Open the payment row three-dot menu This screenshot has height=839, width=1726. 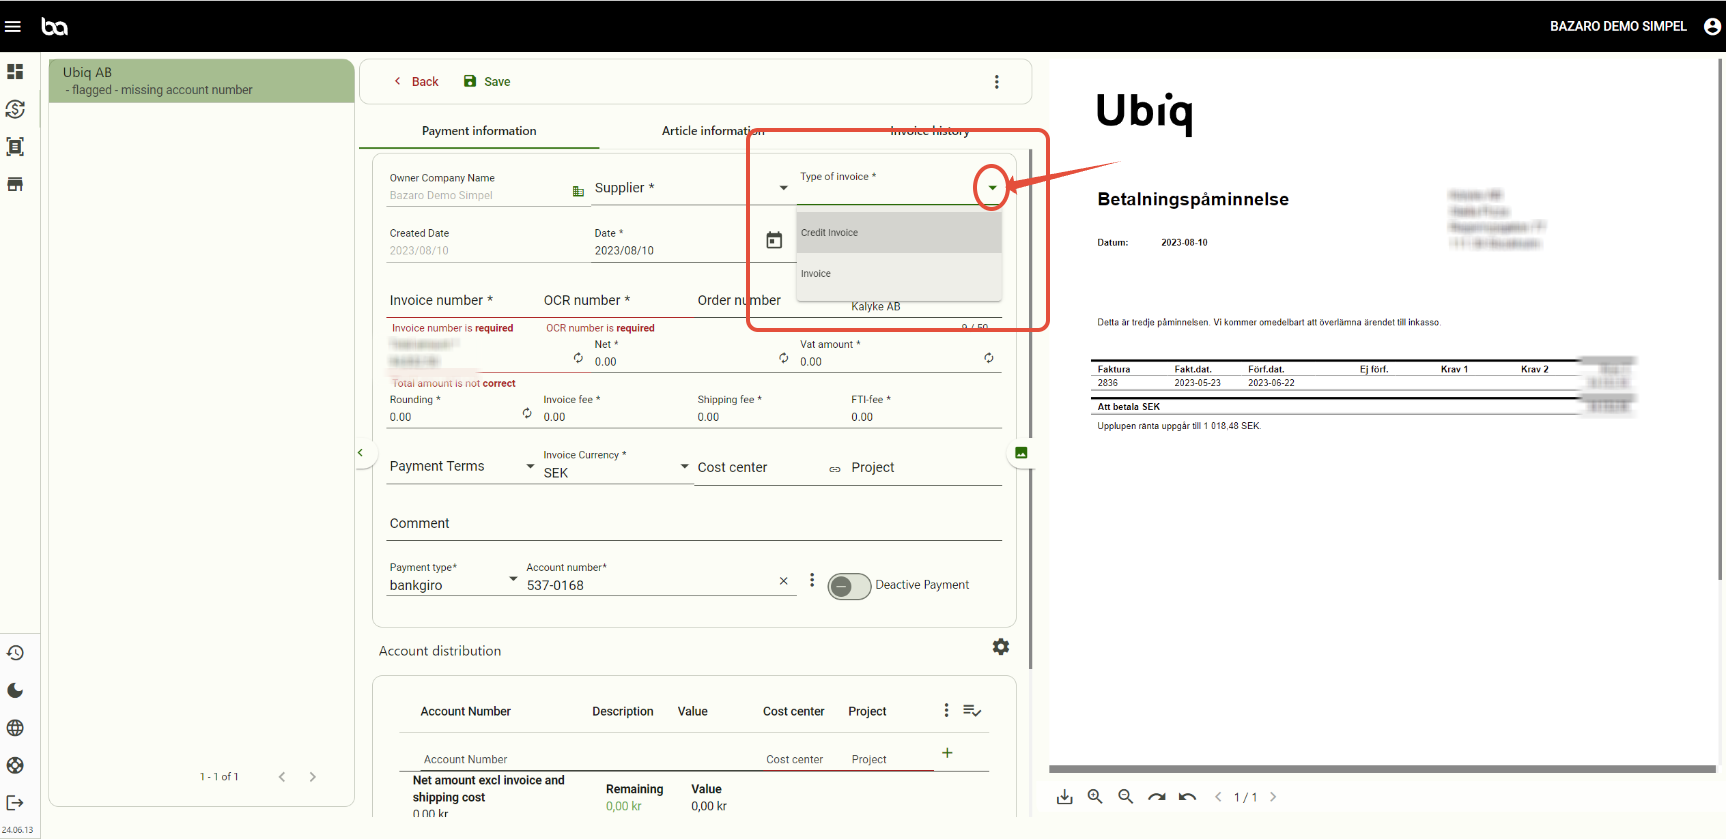coord(812,580)
